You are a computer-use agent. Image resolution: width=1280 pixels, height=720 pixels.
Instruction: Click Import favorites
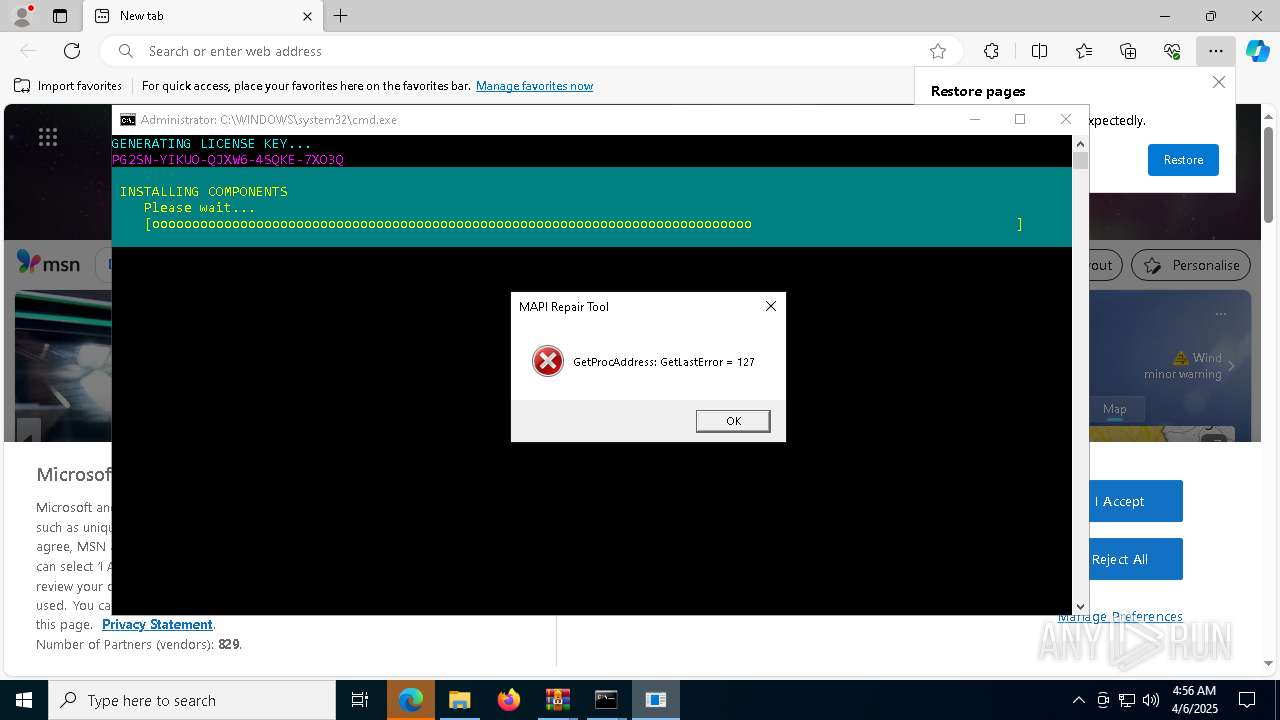(68, 86)
